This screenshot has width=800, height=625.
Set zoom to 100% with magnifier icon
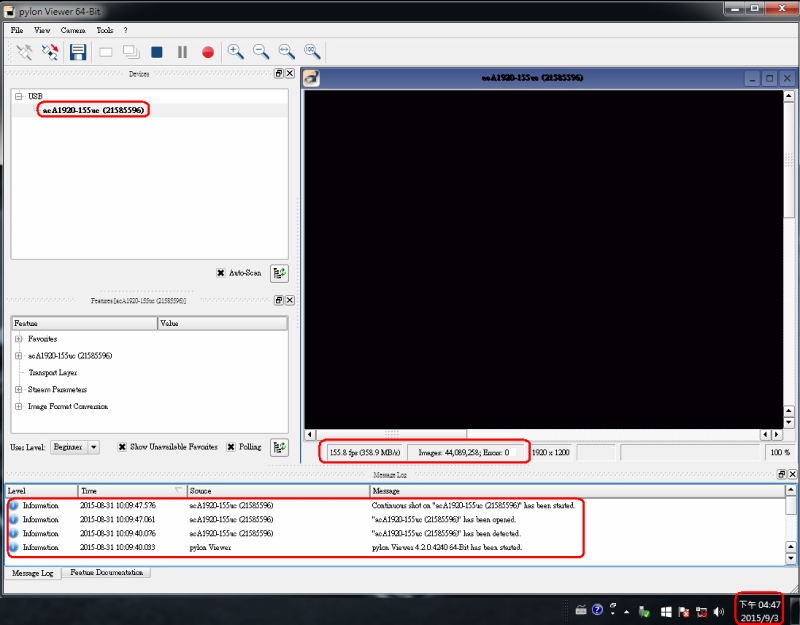coord(312,52)
